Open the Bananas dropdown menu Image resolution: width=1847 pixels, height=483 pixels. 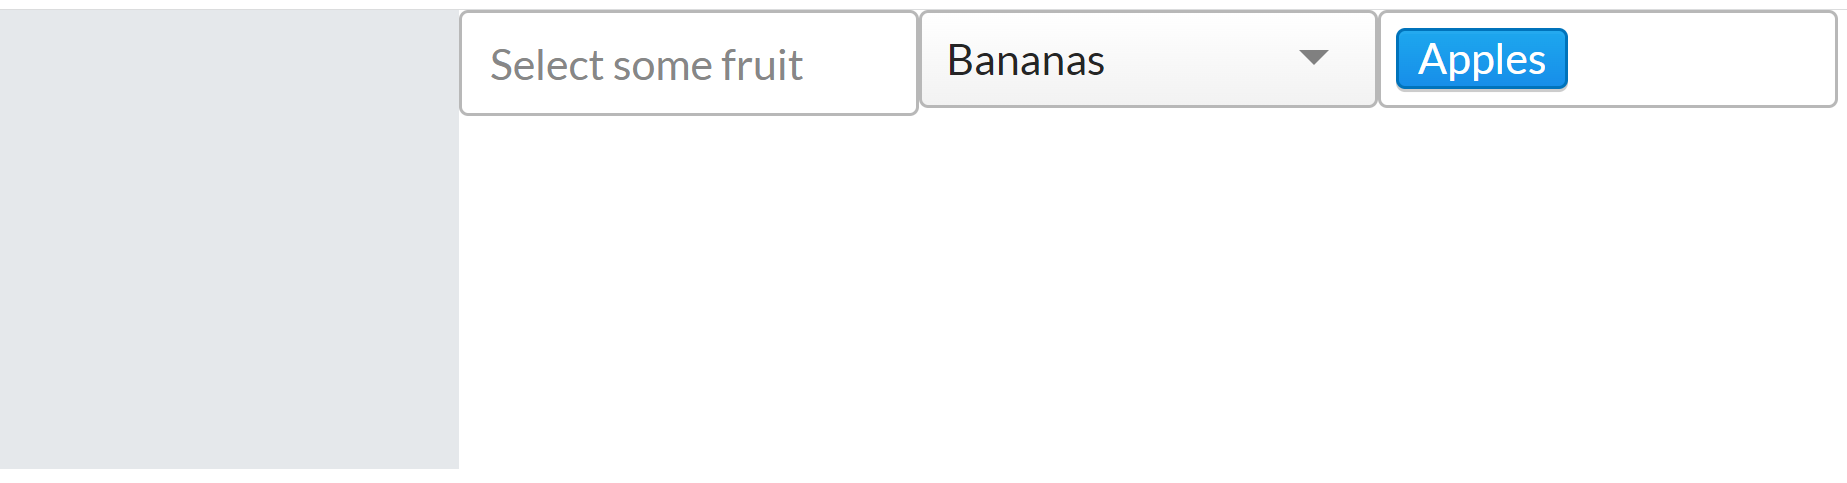pyautogui.click(x=1147, y=60)
